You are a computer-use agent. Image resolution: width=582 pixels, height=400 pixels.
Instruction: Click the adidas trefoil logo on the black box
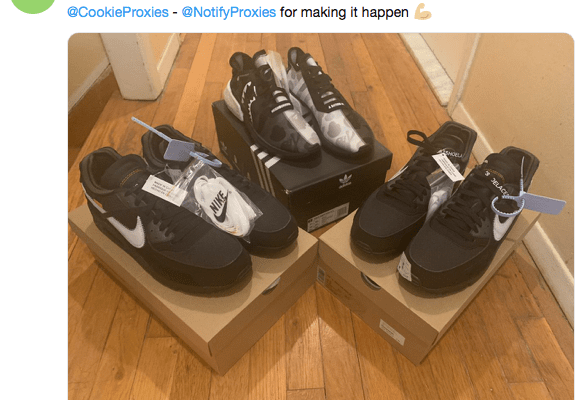click(x=345, y=181)
